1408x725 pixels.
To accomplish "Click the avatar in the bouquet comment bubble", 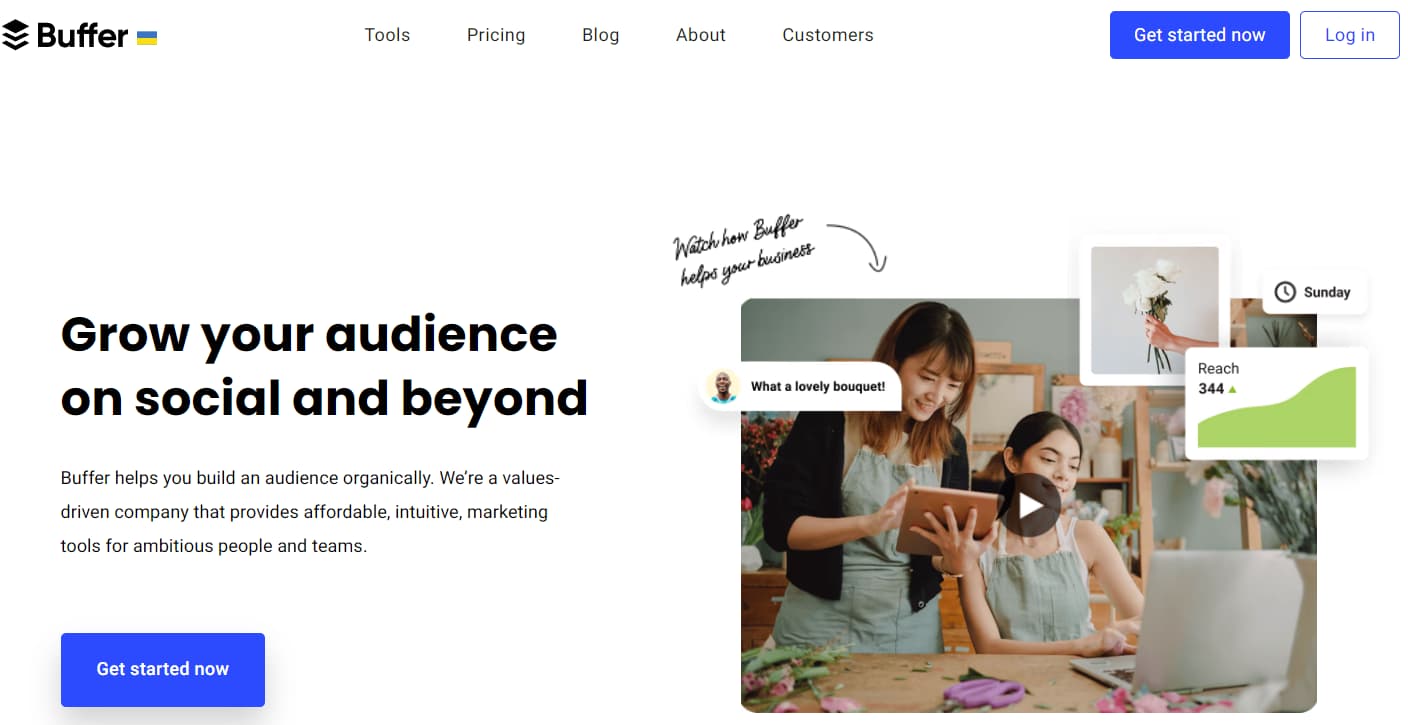I will [722, 386].
